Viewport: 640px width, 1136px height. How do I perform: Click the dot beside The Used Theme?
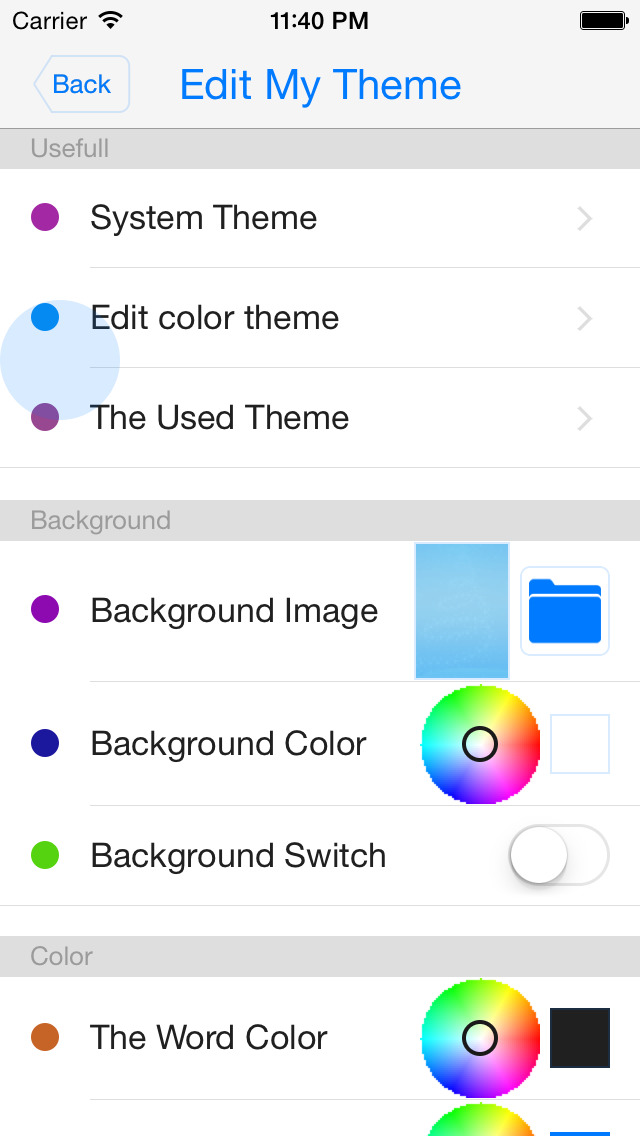pyautogui.click(x=45, y=417)
